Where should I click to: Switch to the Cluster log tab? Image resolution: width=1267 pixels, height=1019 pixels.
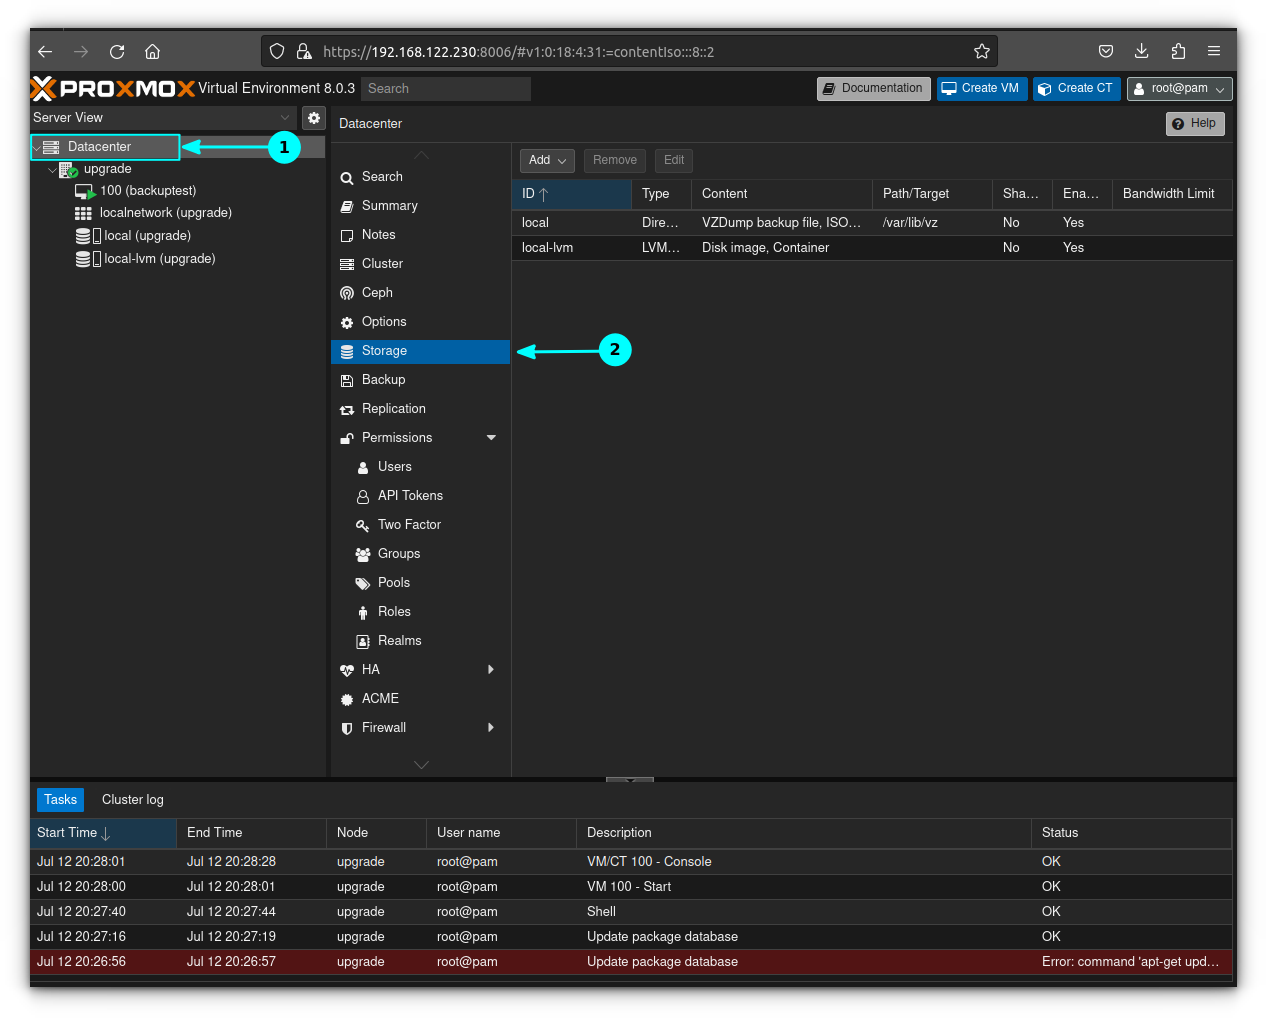[133, 800]
